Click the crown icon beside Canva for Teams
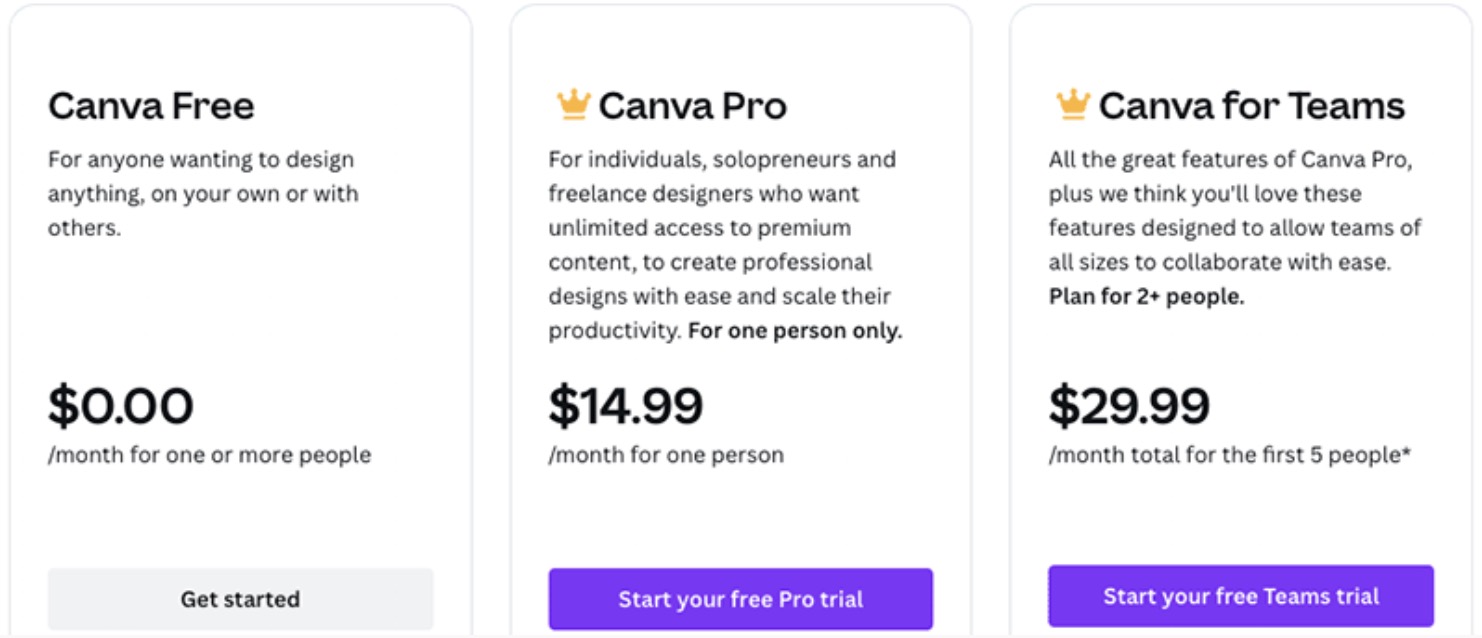This screenshot has height=638, width=1482. pyautogui.click(x=1073, y=104)
